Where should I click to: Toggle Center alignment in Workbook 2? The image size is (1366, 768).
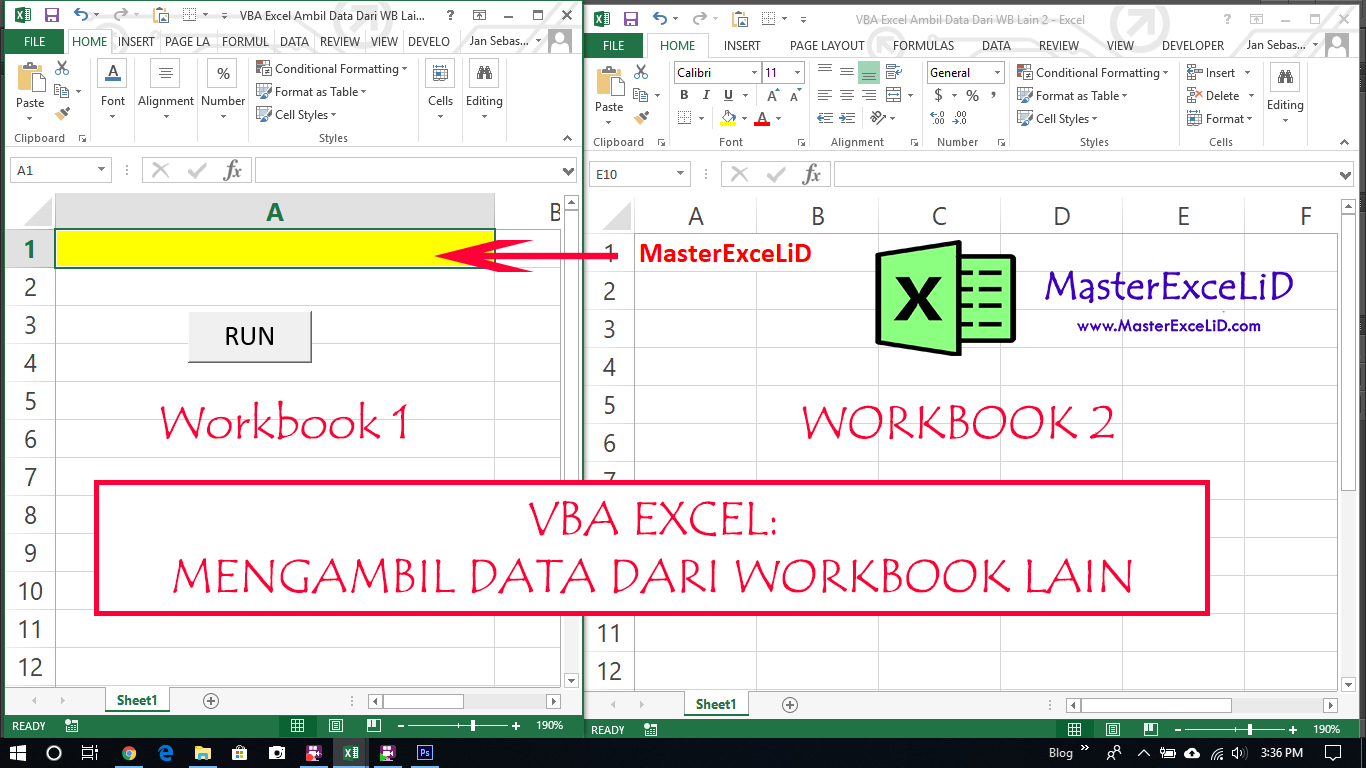[x=846, y=94]
